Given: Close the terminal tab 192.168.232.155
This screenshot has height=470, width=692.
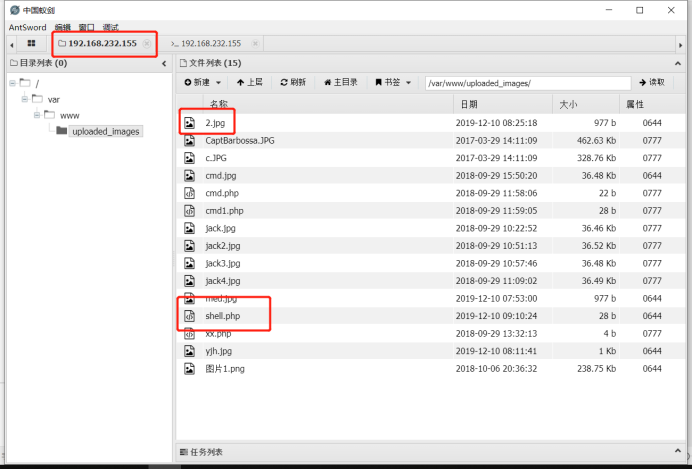Looking at the screenshot, I should 255,43.
